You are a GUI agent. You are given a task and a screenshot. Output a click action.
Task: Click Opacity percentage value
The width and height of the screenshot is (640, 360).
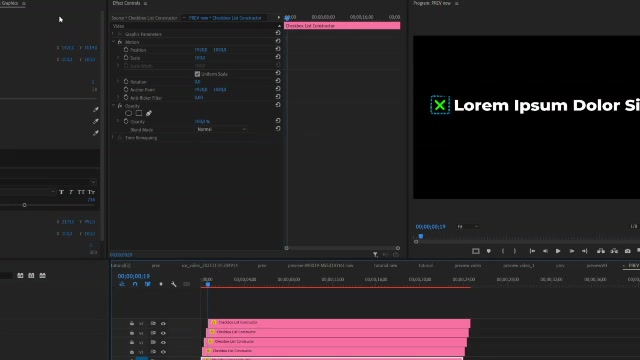coord(202,121)
